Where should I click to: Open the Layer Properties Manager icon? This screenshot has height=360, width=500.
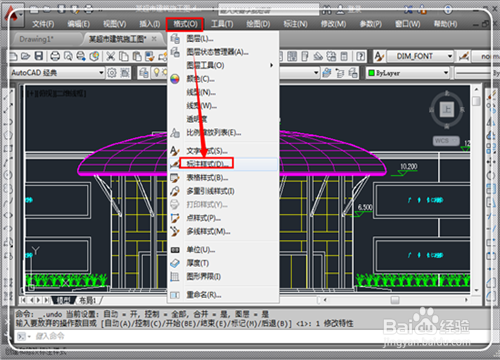pyautogui.click(x=144, y=73)
